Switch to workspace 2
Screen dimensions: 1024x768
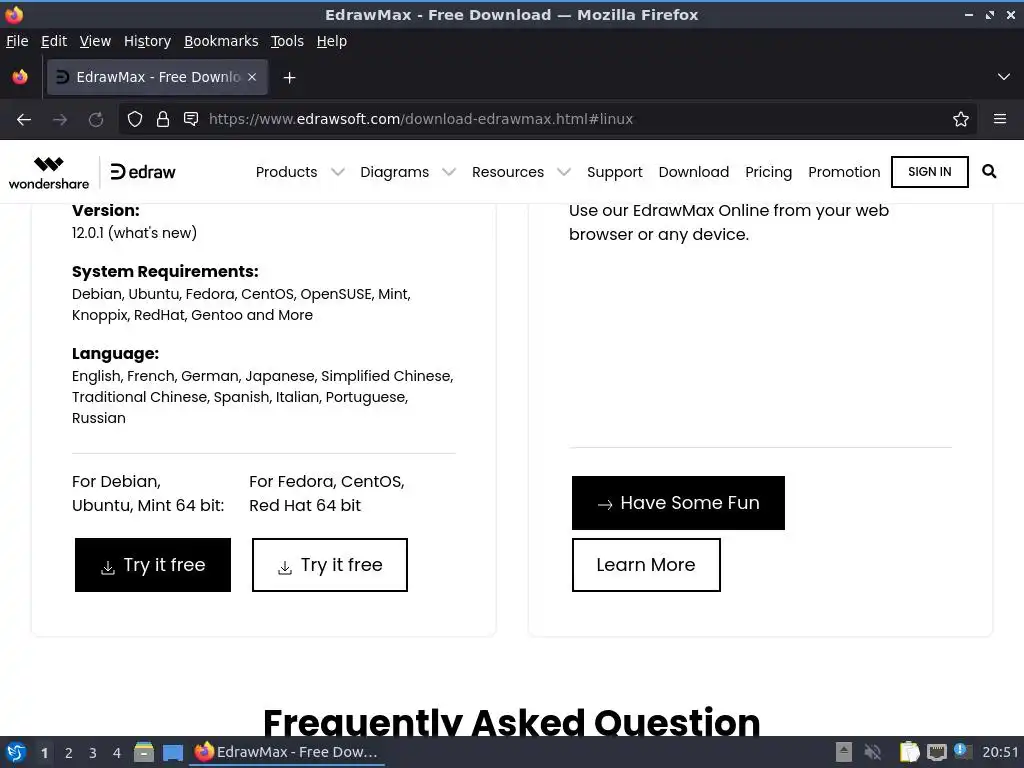click(69, 753)
